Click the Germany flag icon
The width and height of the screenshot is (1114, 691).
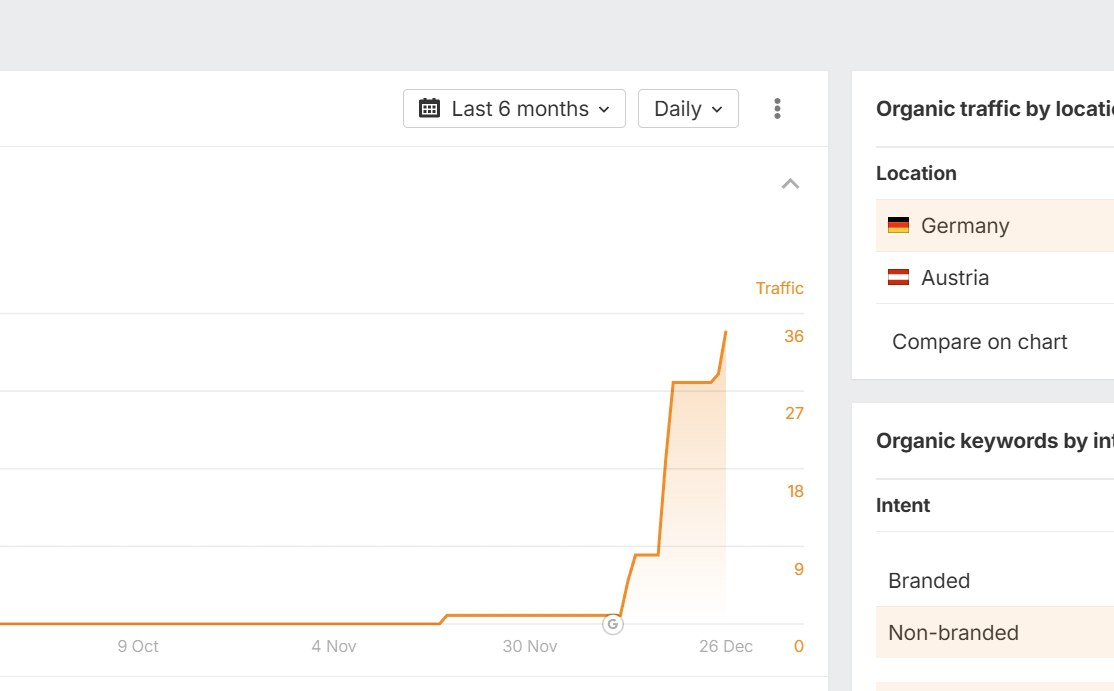click(898, 226)
